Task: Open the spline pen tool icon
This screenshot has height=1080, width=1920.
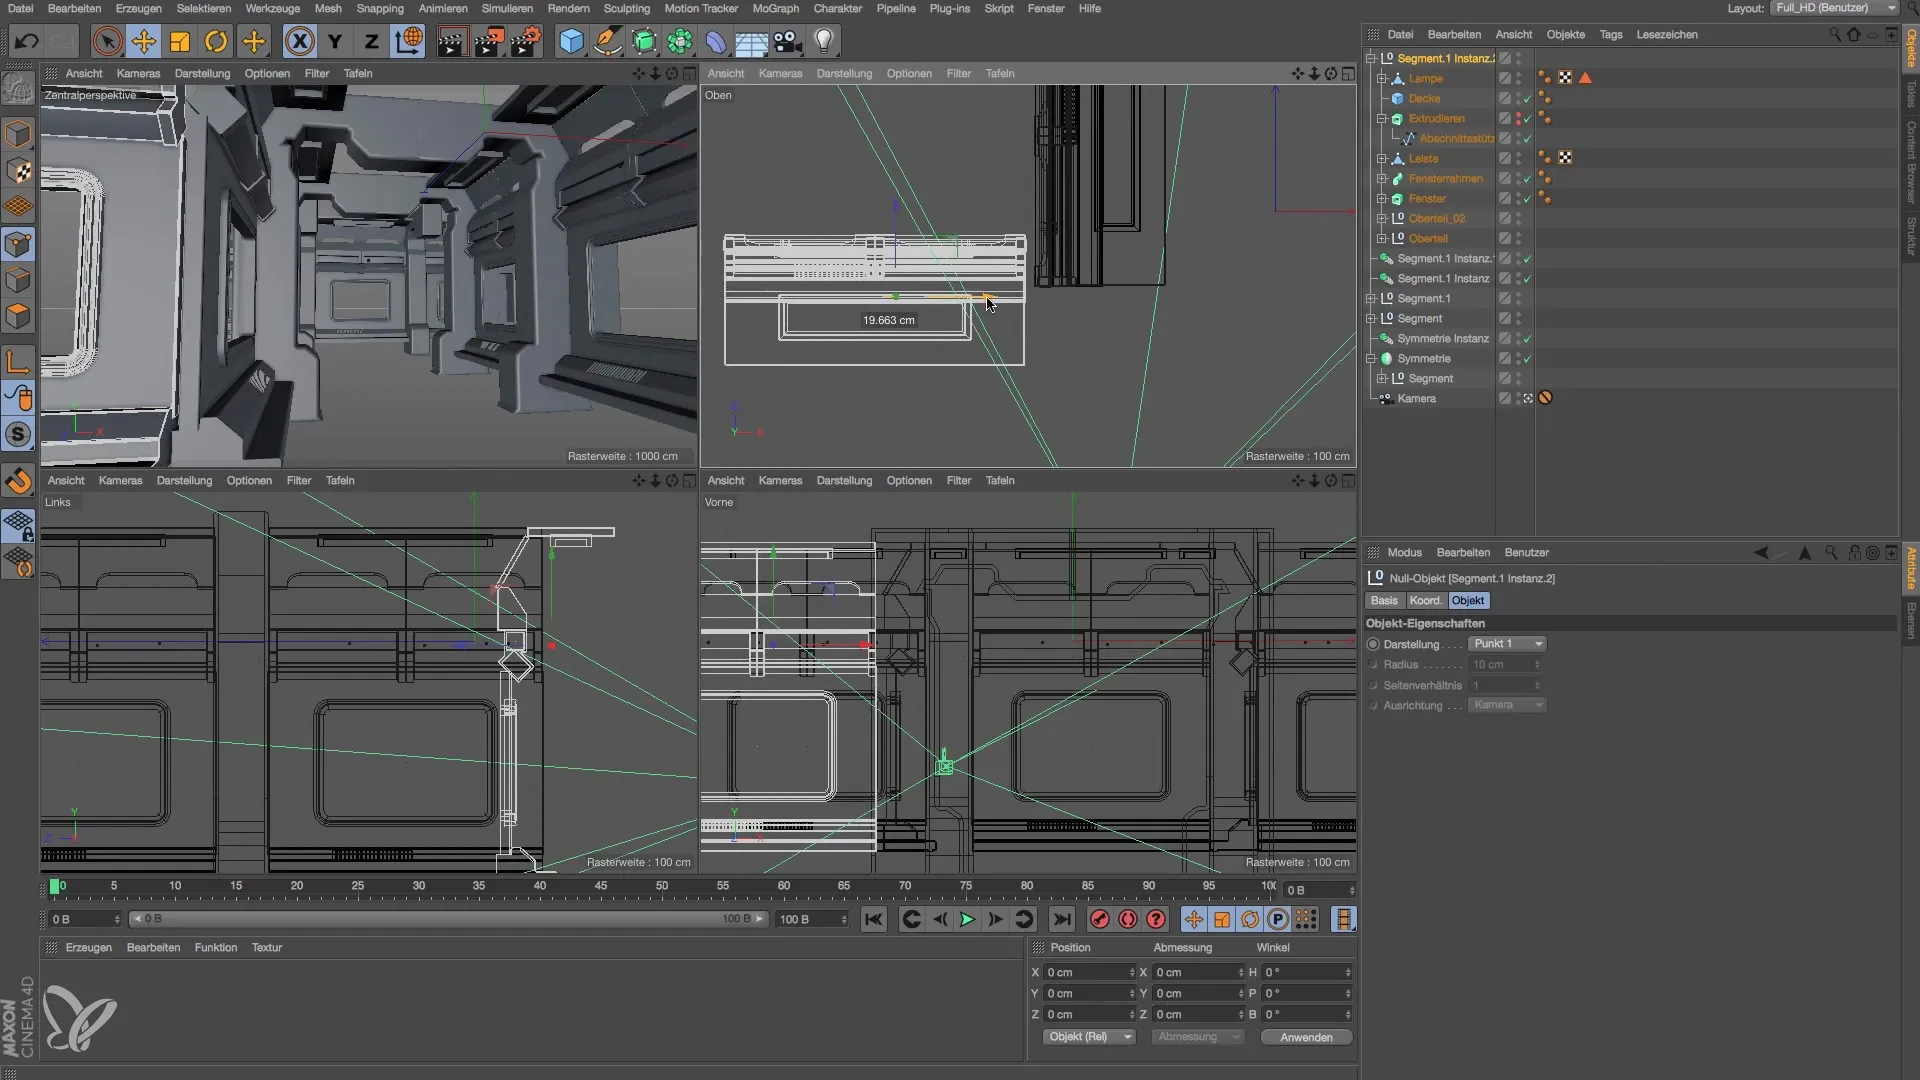Action: pos(607,41)
